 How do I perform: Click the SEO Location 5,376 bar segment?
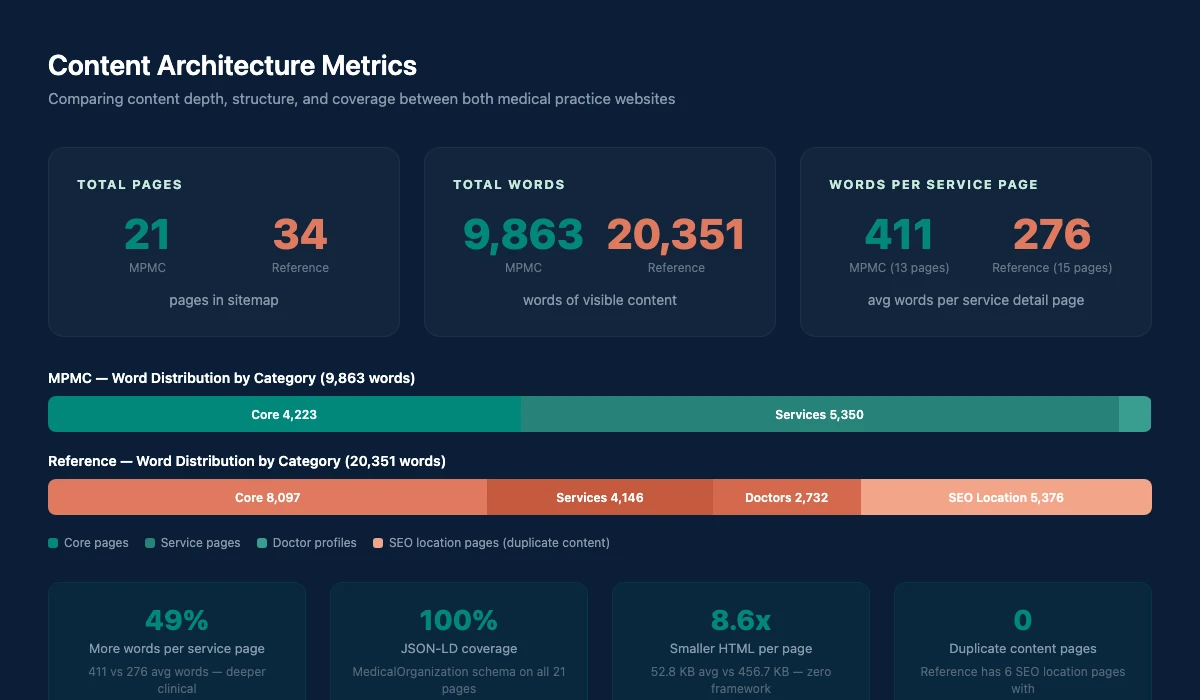point(1005,497)
